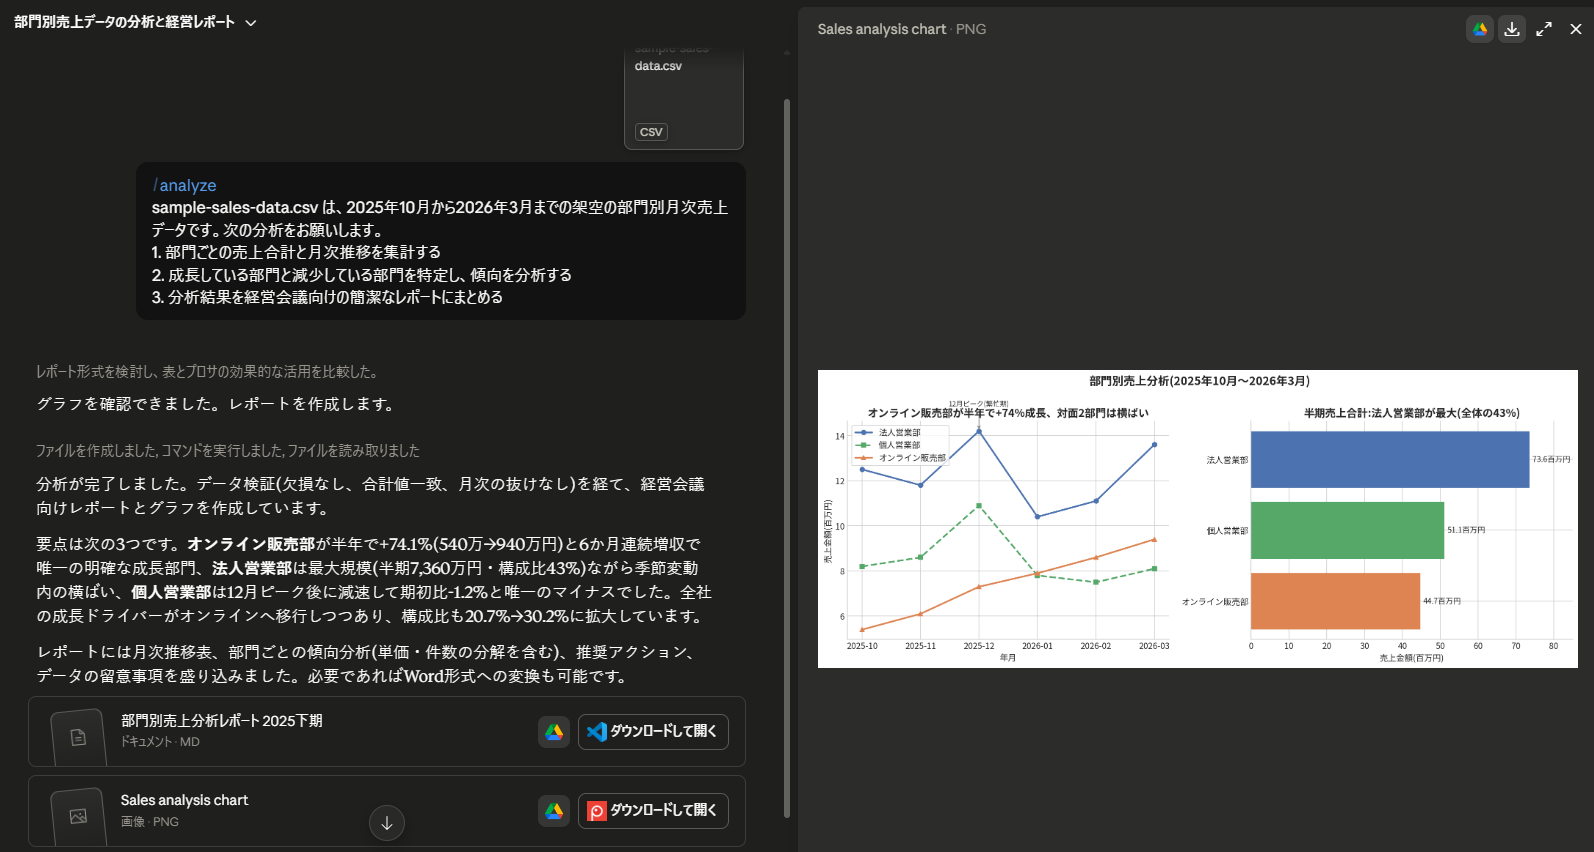Save the MD report to Google Drive
This screenshot has height=852, width=1594.
coord(554,732)
